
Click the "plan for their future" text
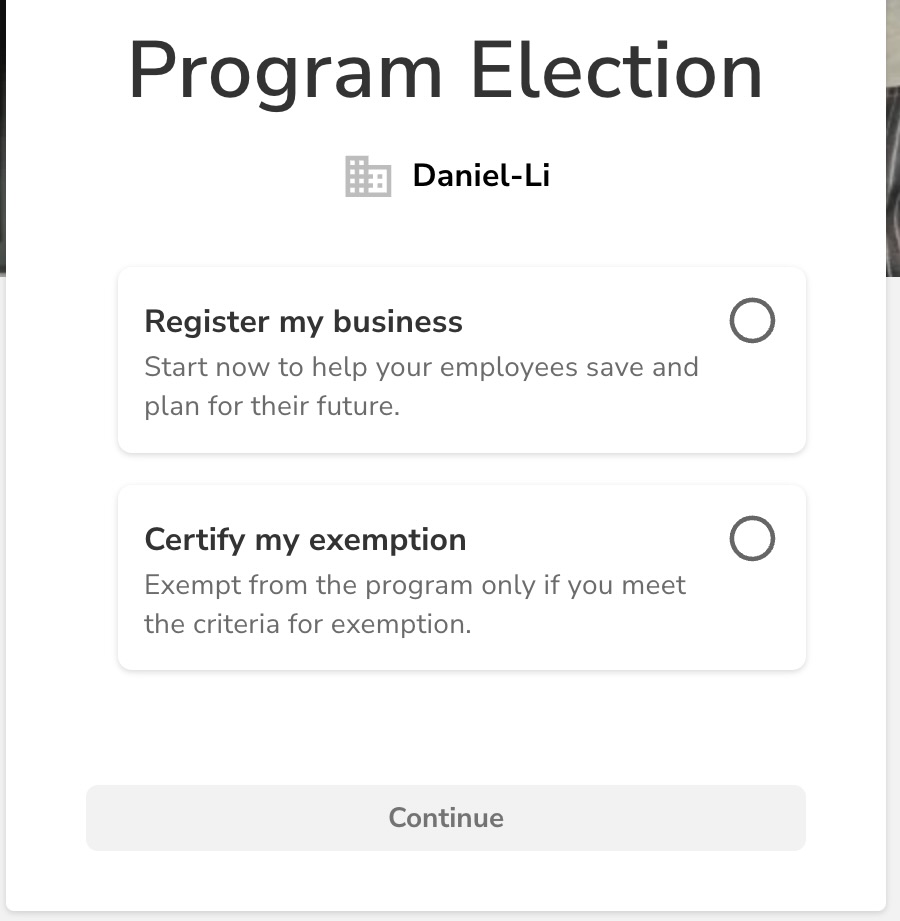pyautogui.click(x=271, y=407)
